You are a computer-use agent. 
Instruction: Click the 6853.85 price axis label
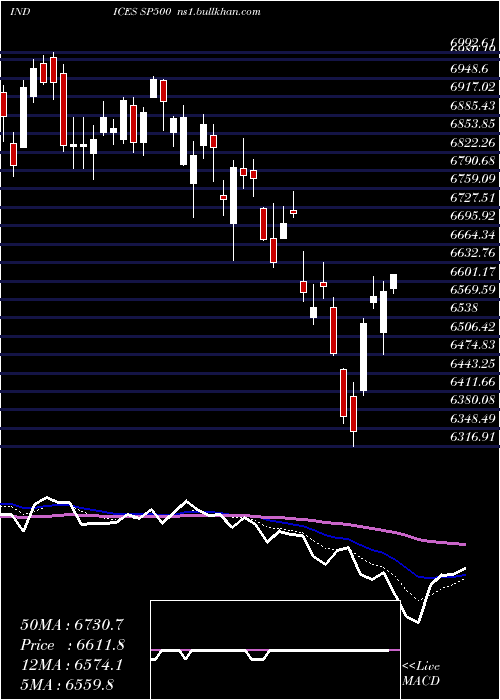coord(473,125)
